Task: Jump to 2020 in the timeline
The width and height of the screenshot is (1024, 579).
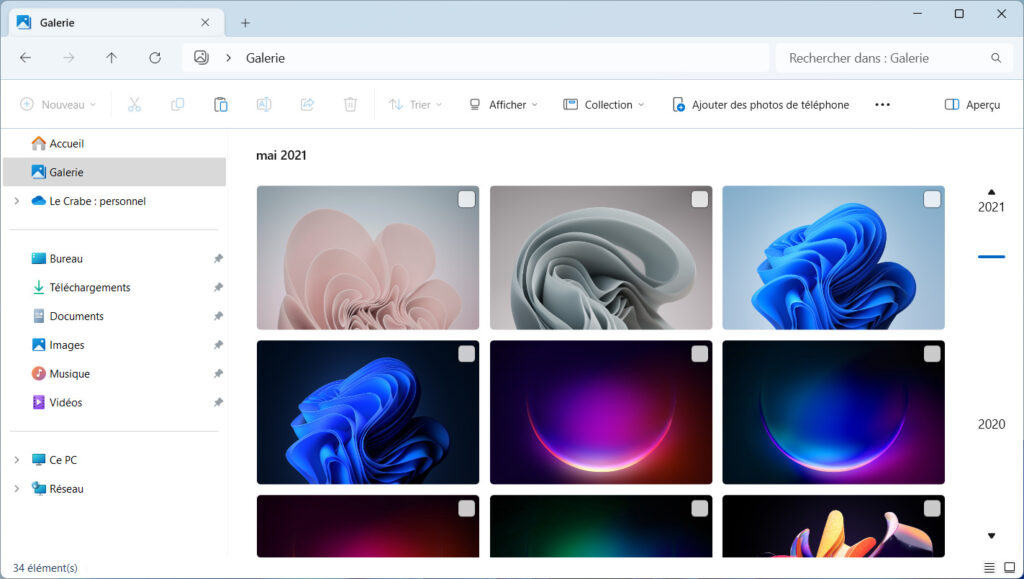Action: pyautogui.click(x=991, y=424)
